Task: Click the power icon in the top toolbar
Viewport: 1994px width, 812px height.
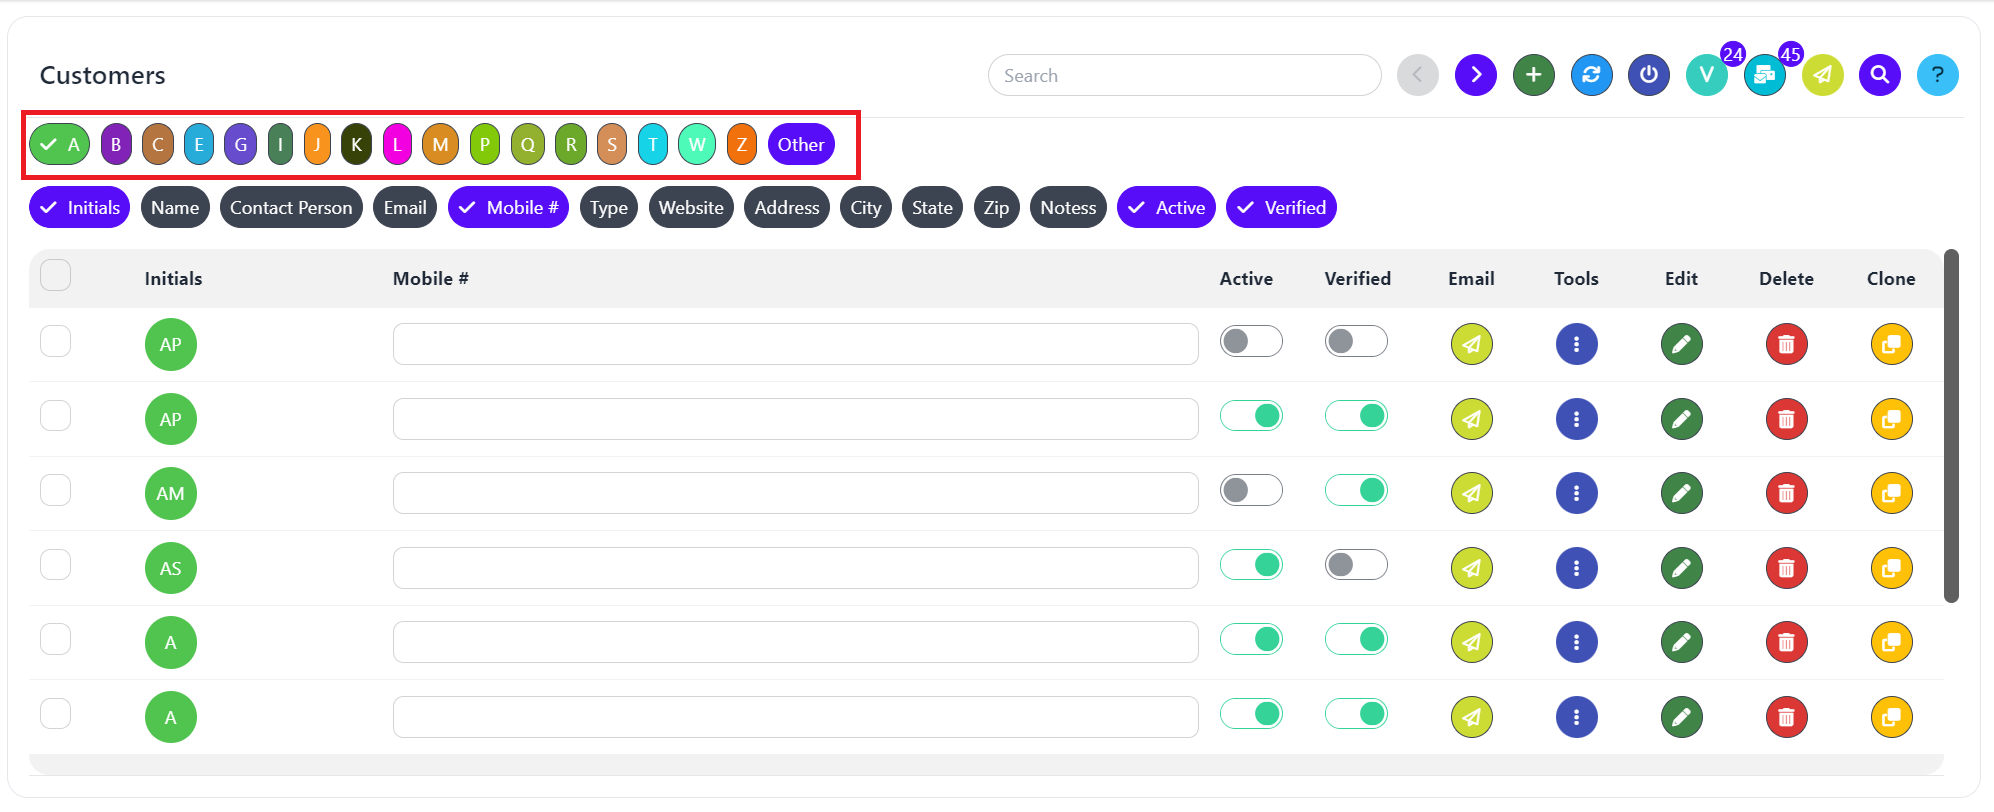Action: [1649, 75]
